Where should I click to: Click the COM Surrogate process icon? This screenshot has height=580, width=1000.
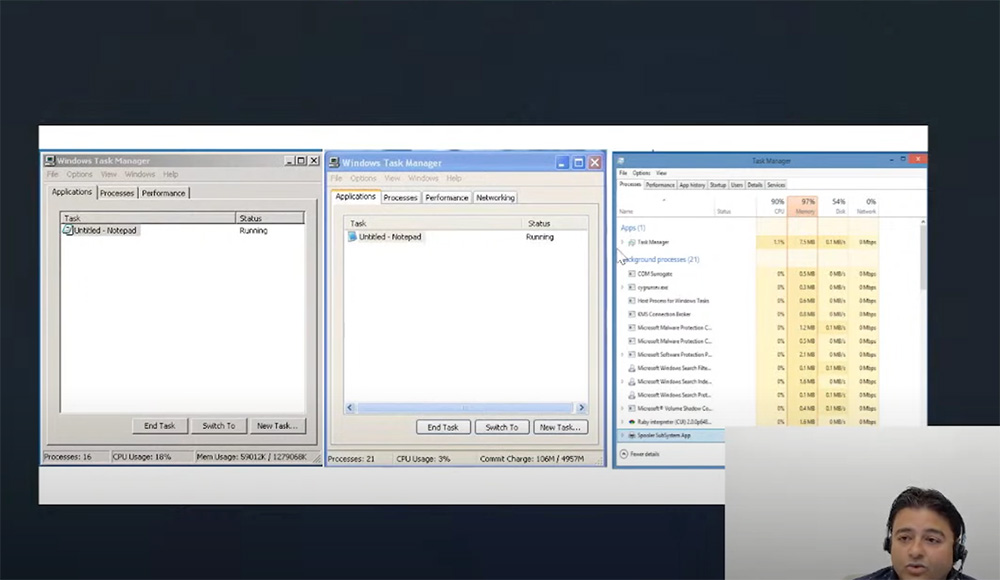pos(632,274)
